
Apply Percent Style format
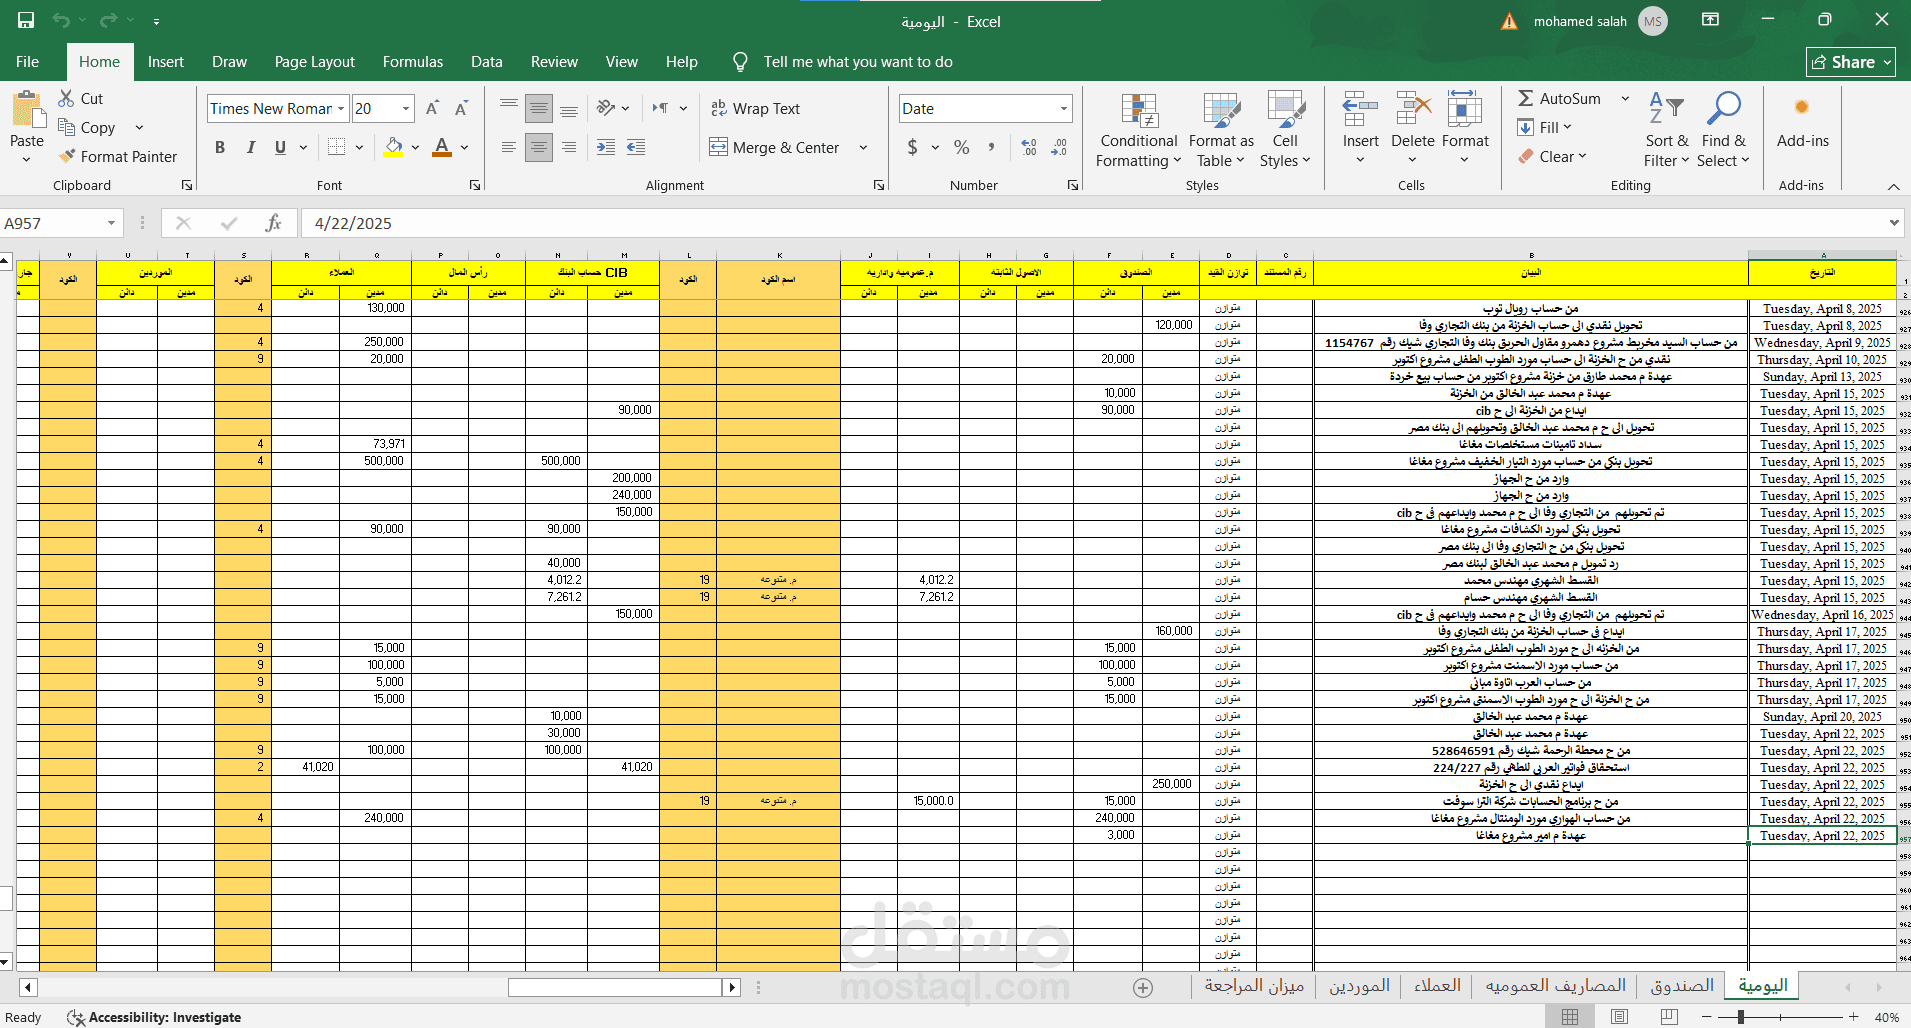961,147
